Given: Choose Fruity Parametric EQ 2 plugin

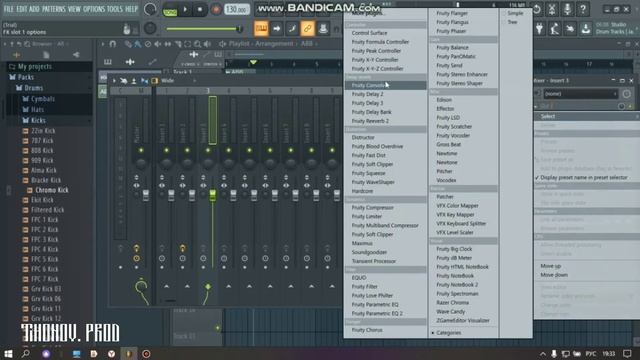Looking at the screenshot, I should tap(377, 313).
